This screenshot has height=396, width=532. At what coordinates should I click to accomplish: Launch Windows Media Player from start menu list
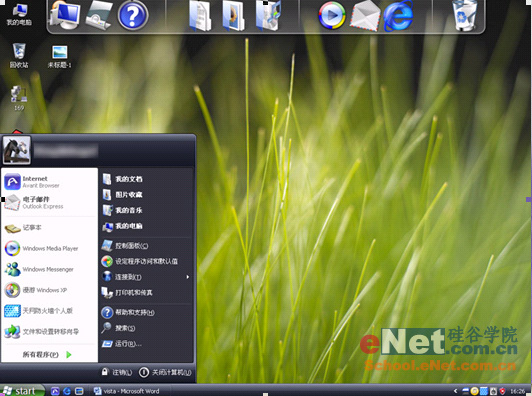(49, 248)
